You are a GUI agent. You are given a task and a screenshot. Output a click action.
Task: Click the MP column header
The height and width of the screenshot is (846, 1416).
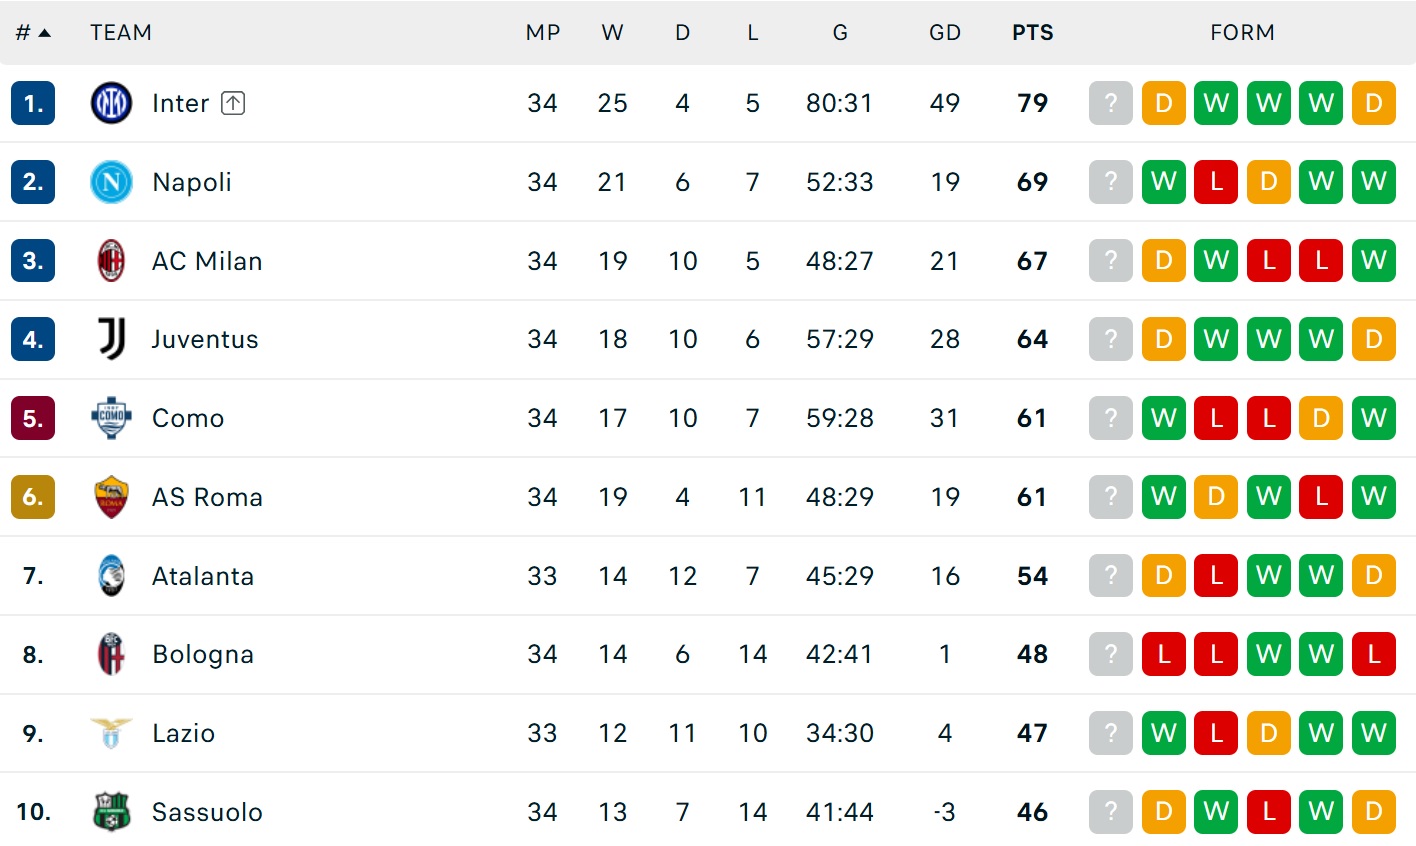tap(542, 33)
